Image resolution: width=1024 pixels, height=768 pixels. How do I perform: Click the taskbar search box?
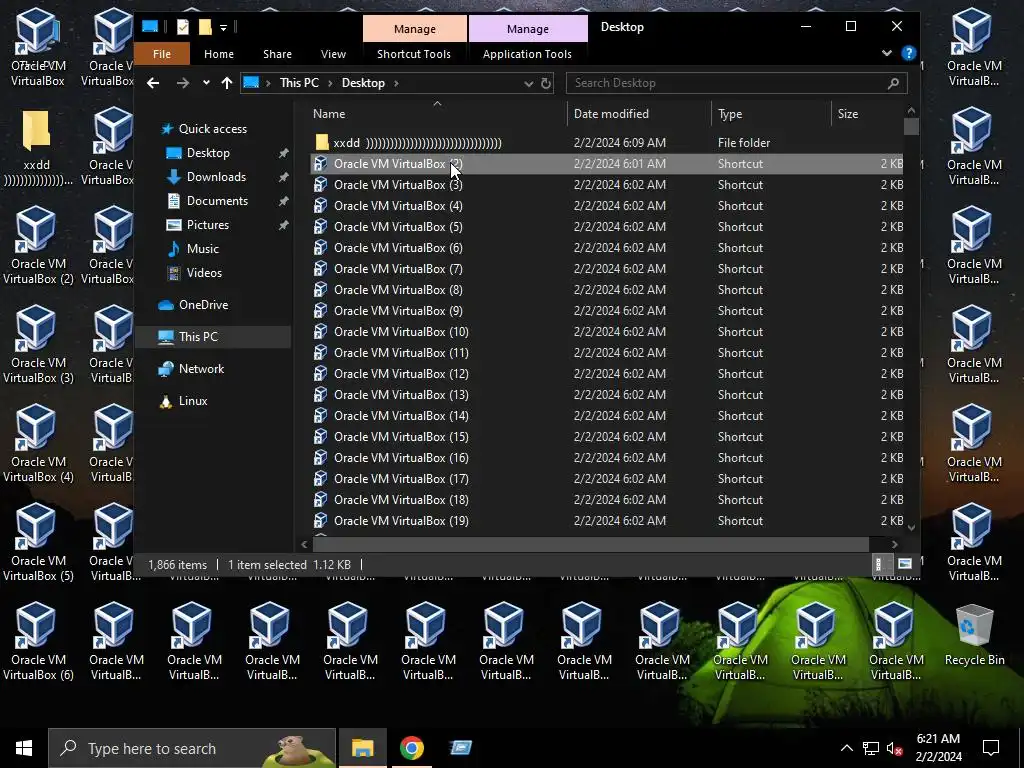(x=192, y=748)
